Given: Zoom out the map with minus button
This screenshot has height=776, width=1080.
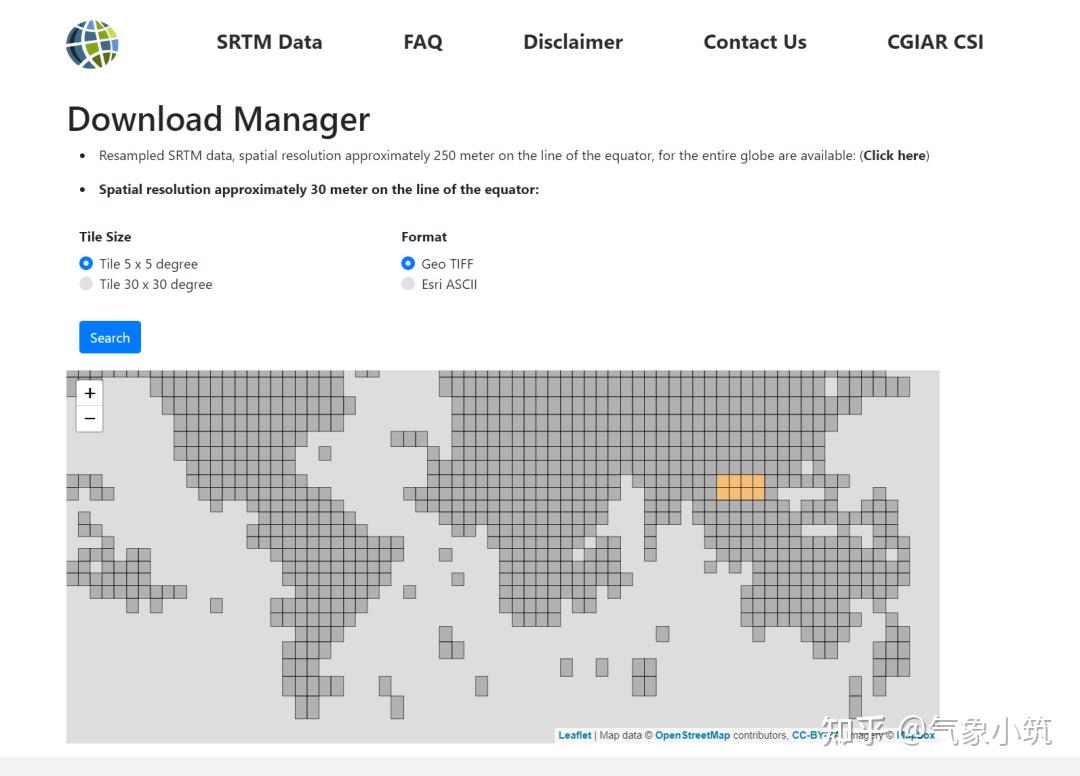Looking at the screenshot, I should coord(90,418).
